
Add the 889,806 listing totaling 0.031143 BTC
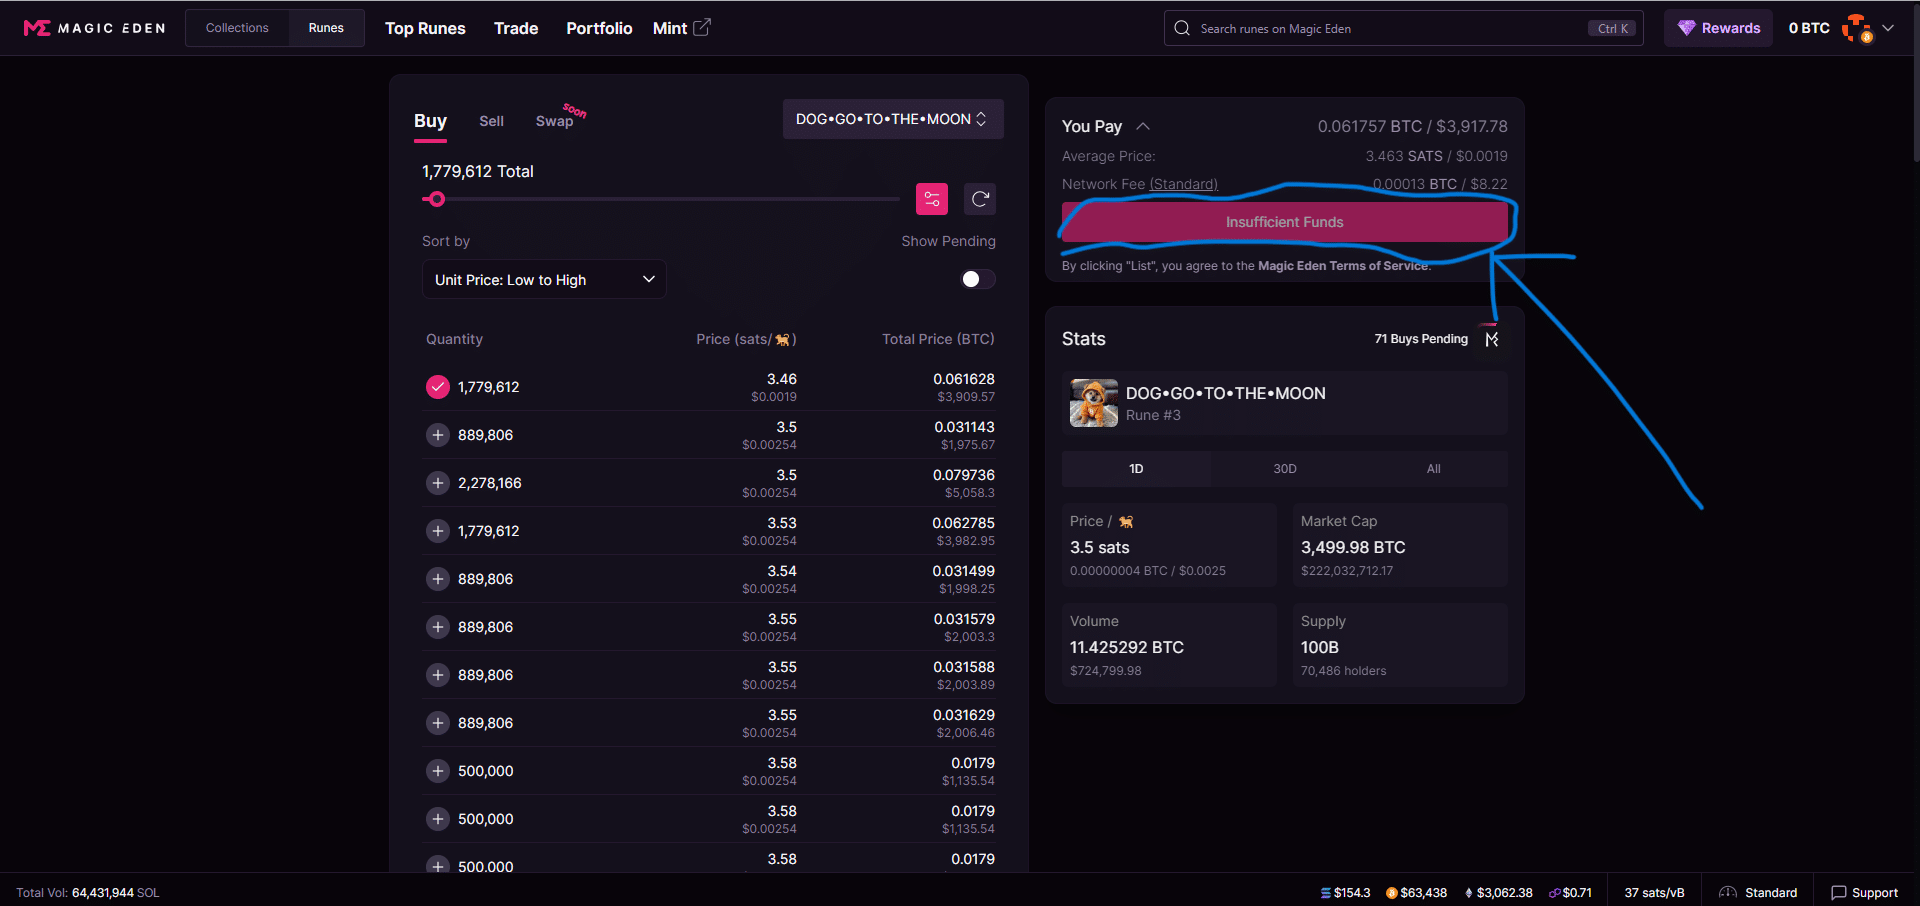[x=438, y=435]
